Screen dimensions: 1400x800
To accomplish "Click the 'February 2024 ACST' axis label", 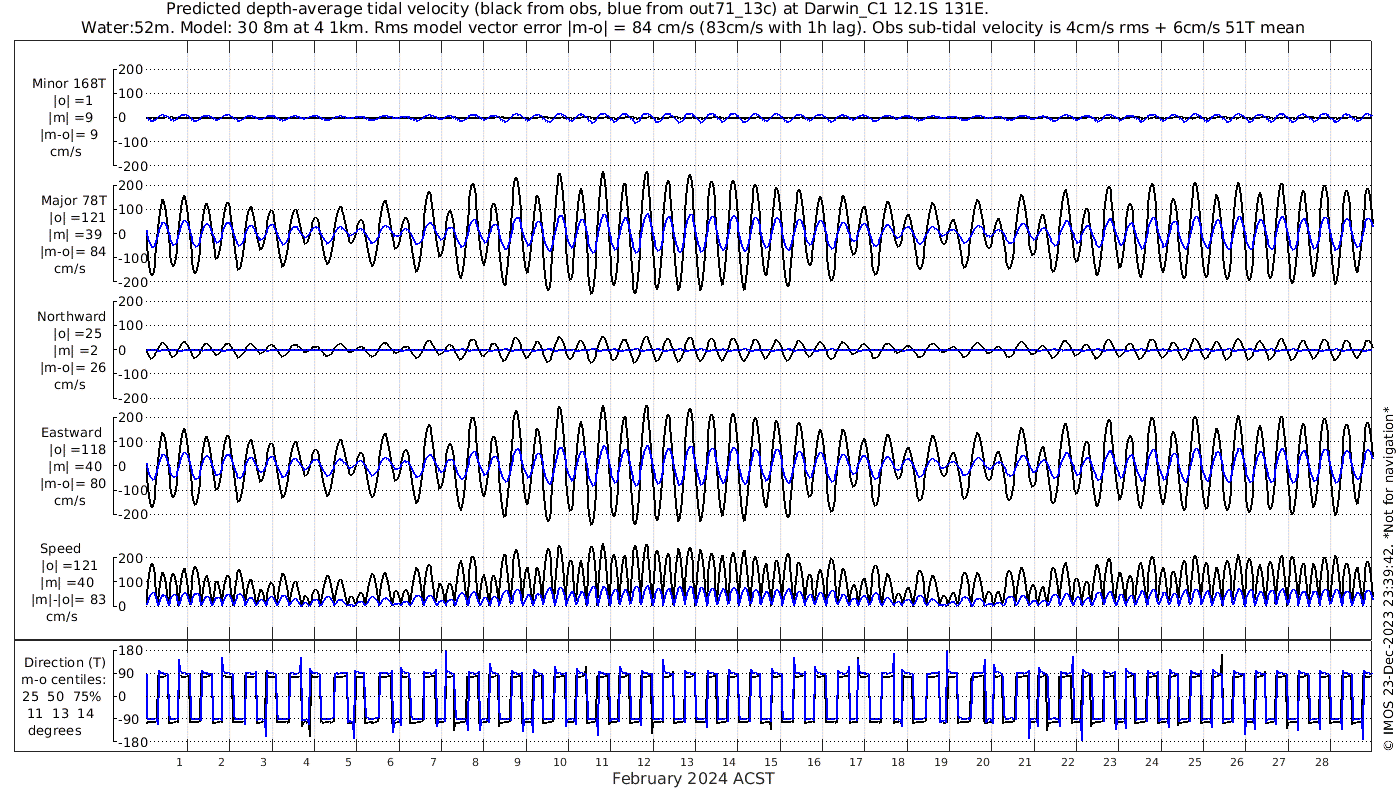I will pyautogui.click(x=693, y=779).
